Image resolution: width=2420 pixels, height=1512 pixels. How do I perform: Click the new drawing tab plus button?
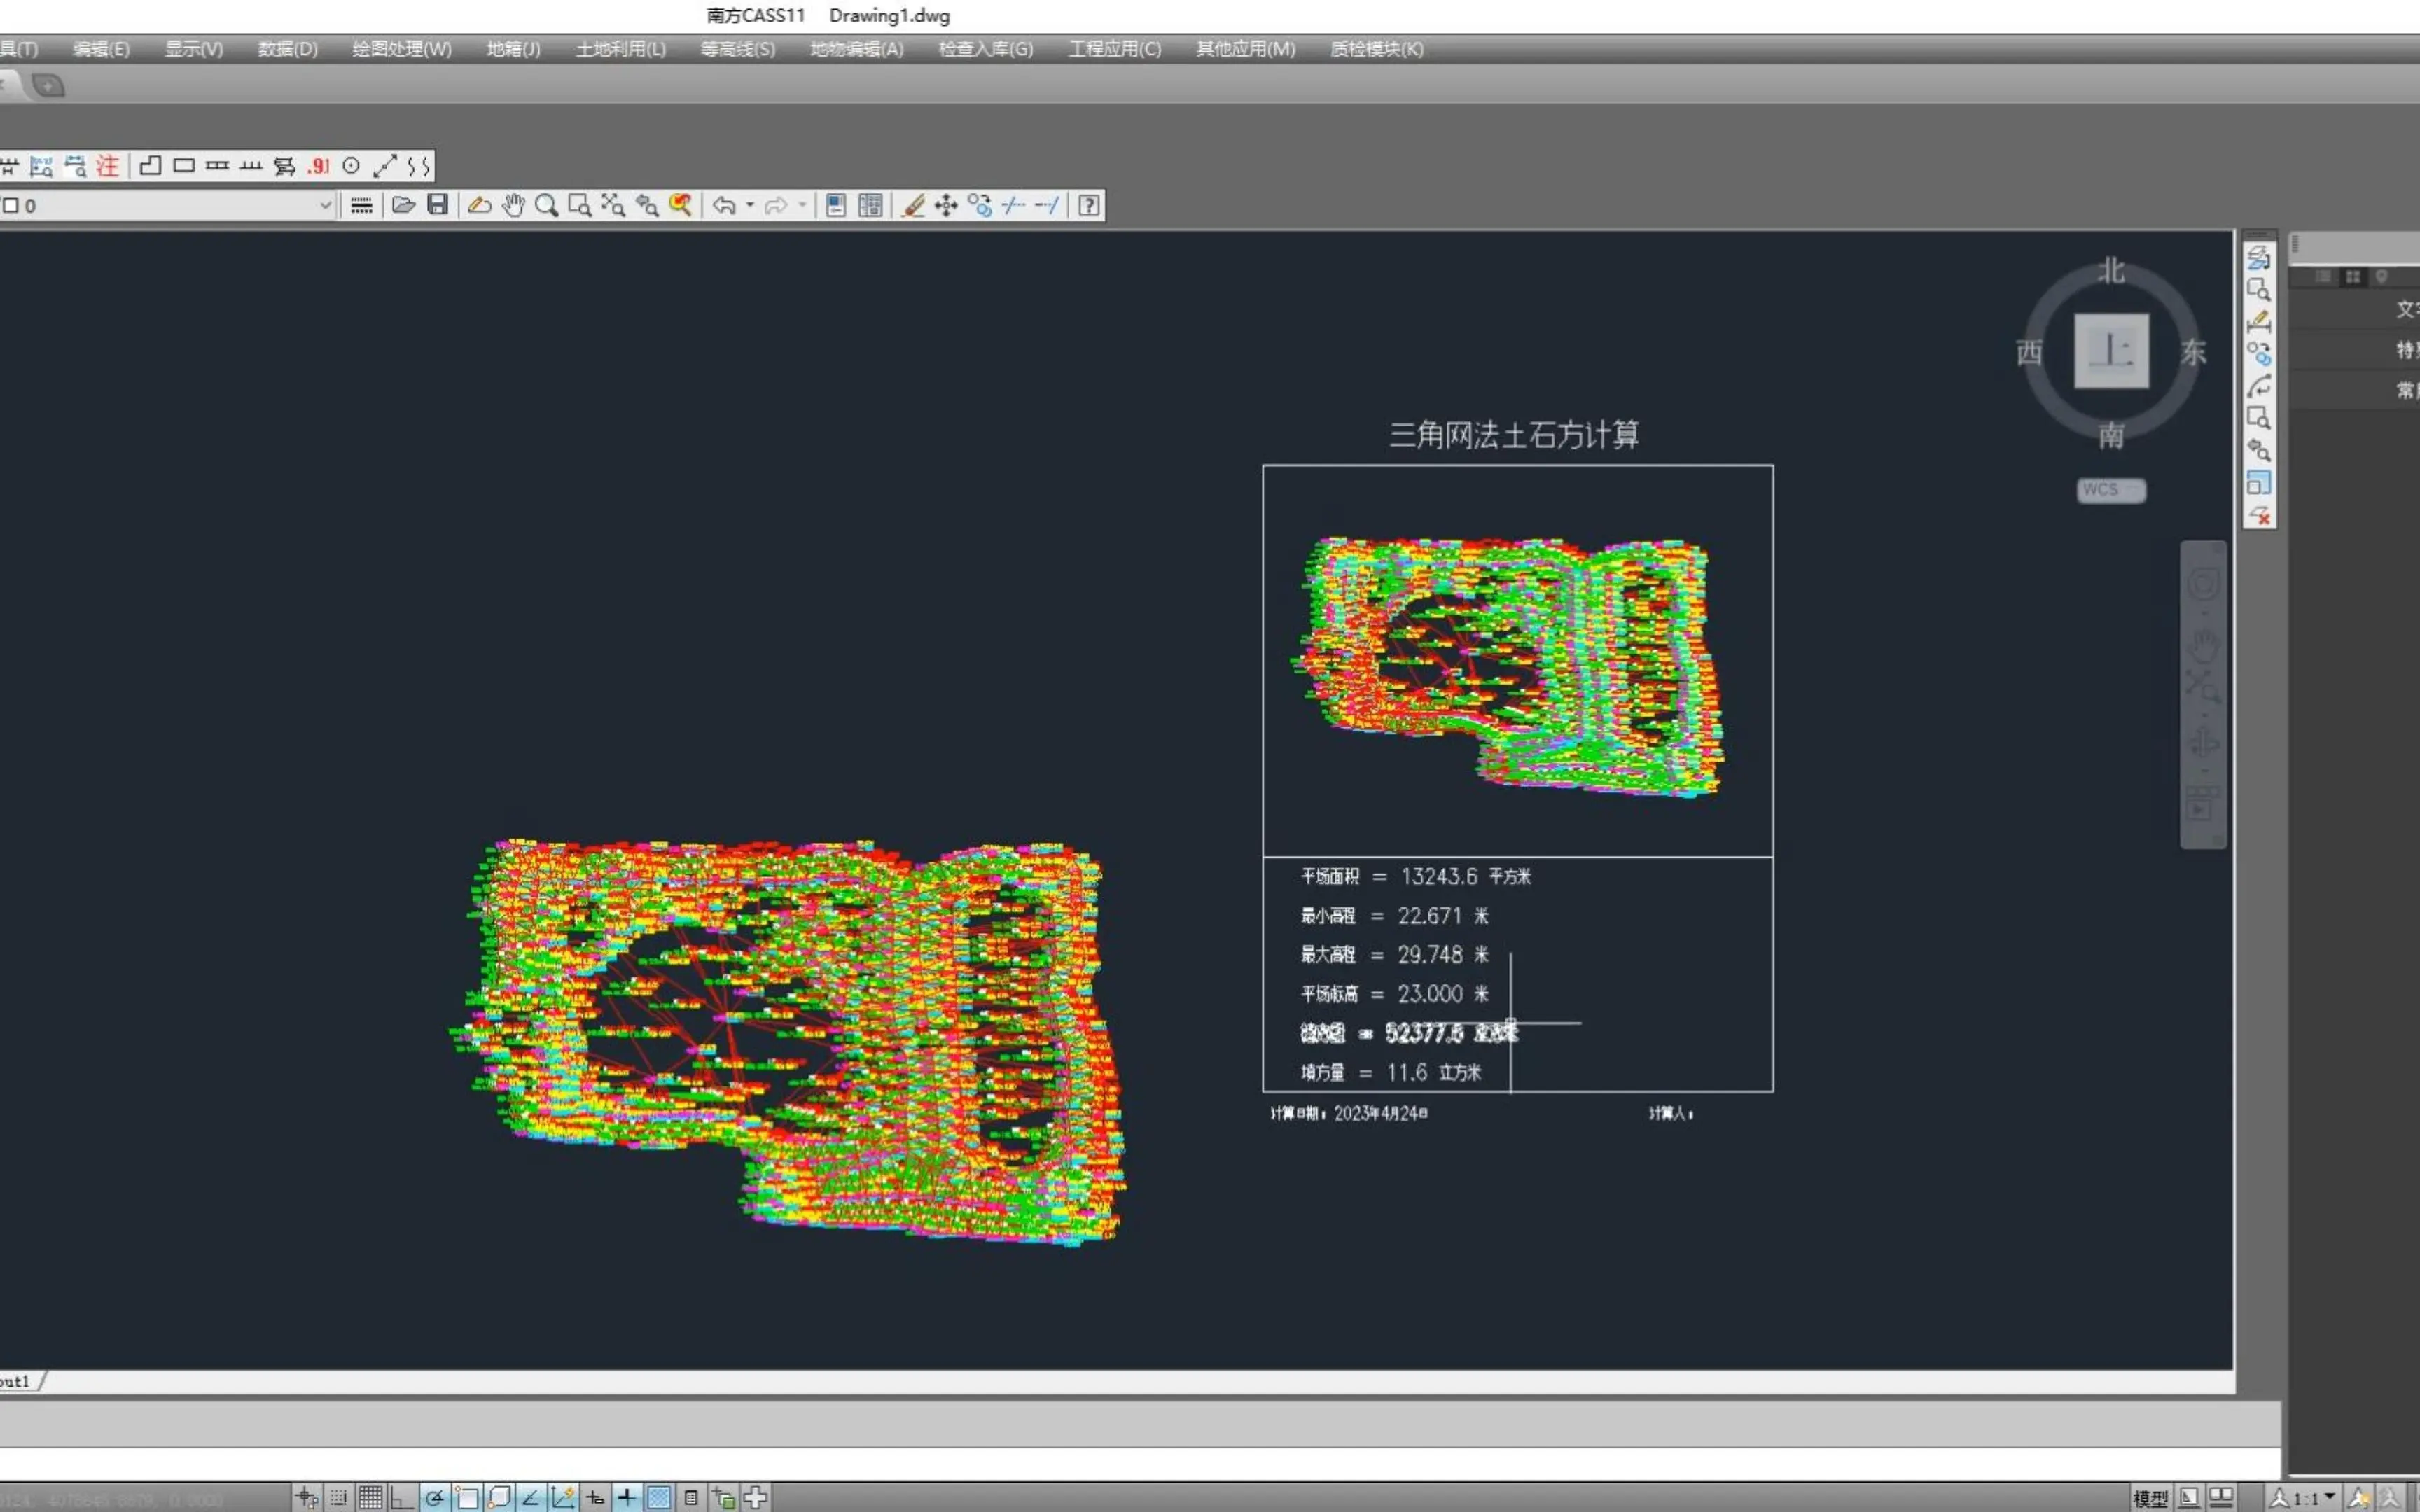coord(47,86)
